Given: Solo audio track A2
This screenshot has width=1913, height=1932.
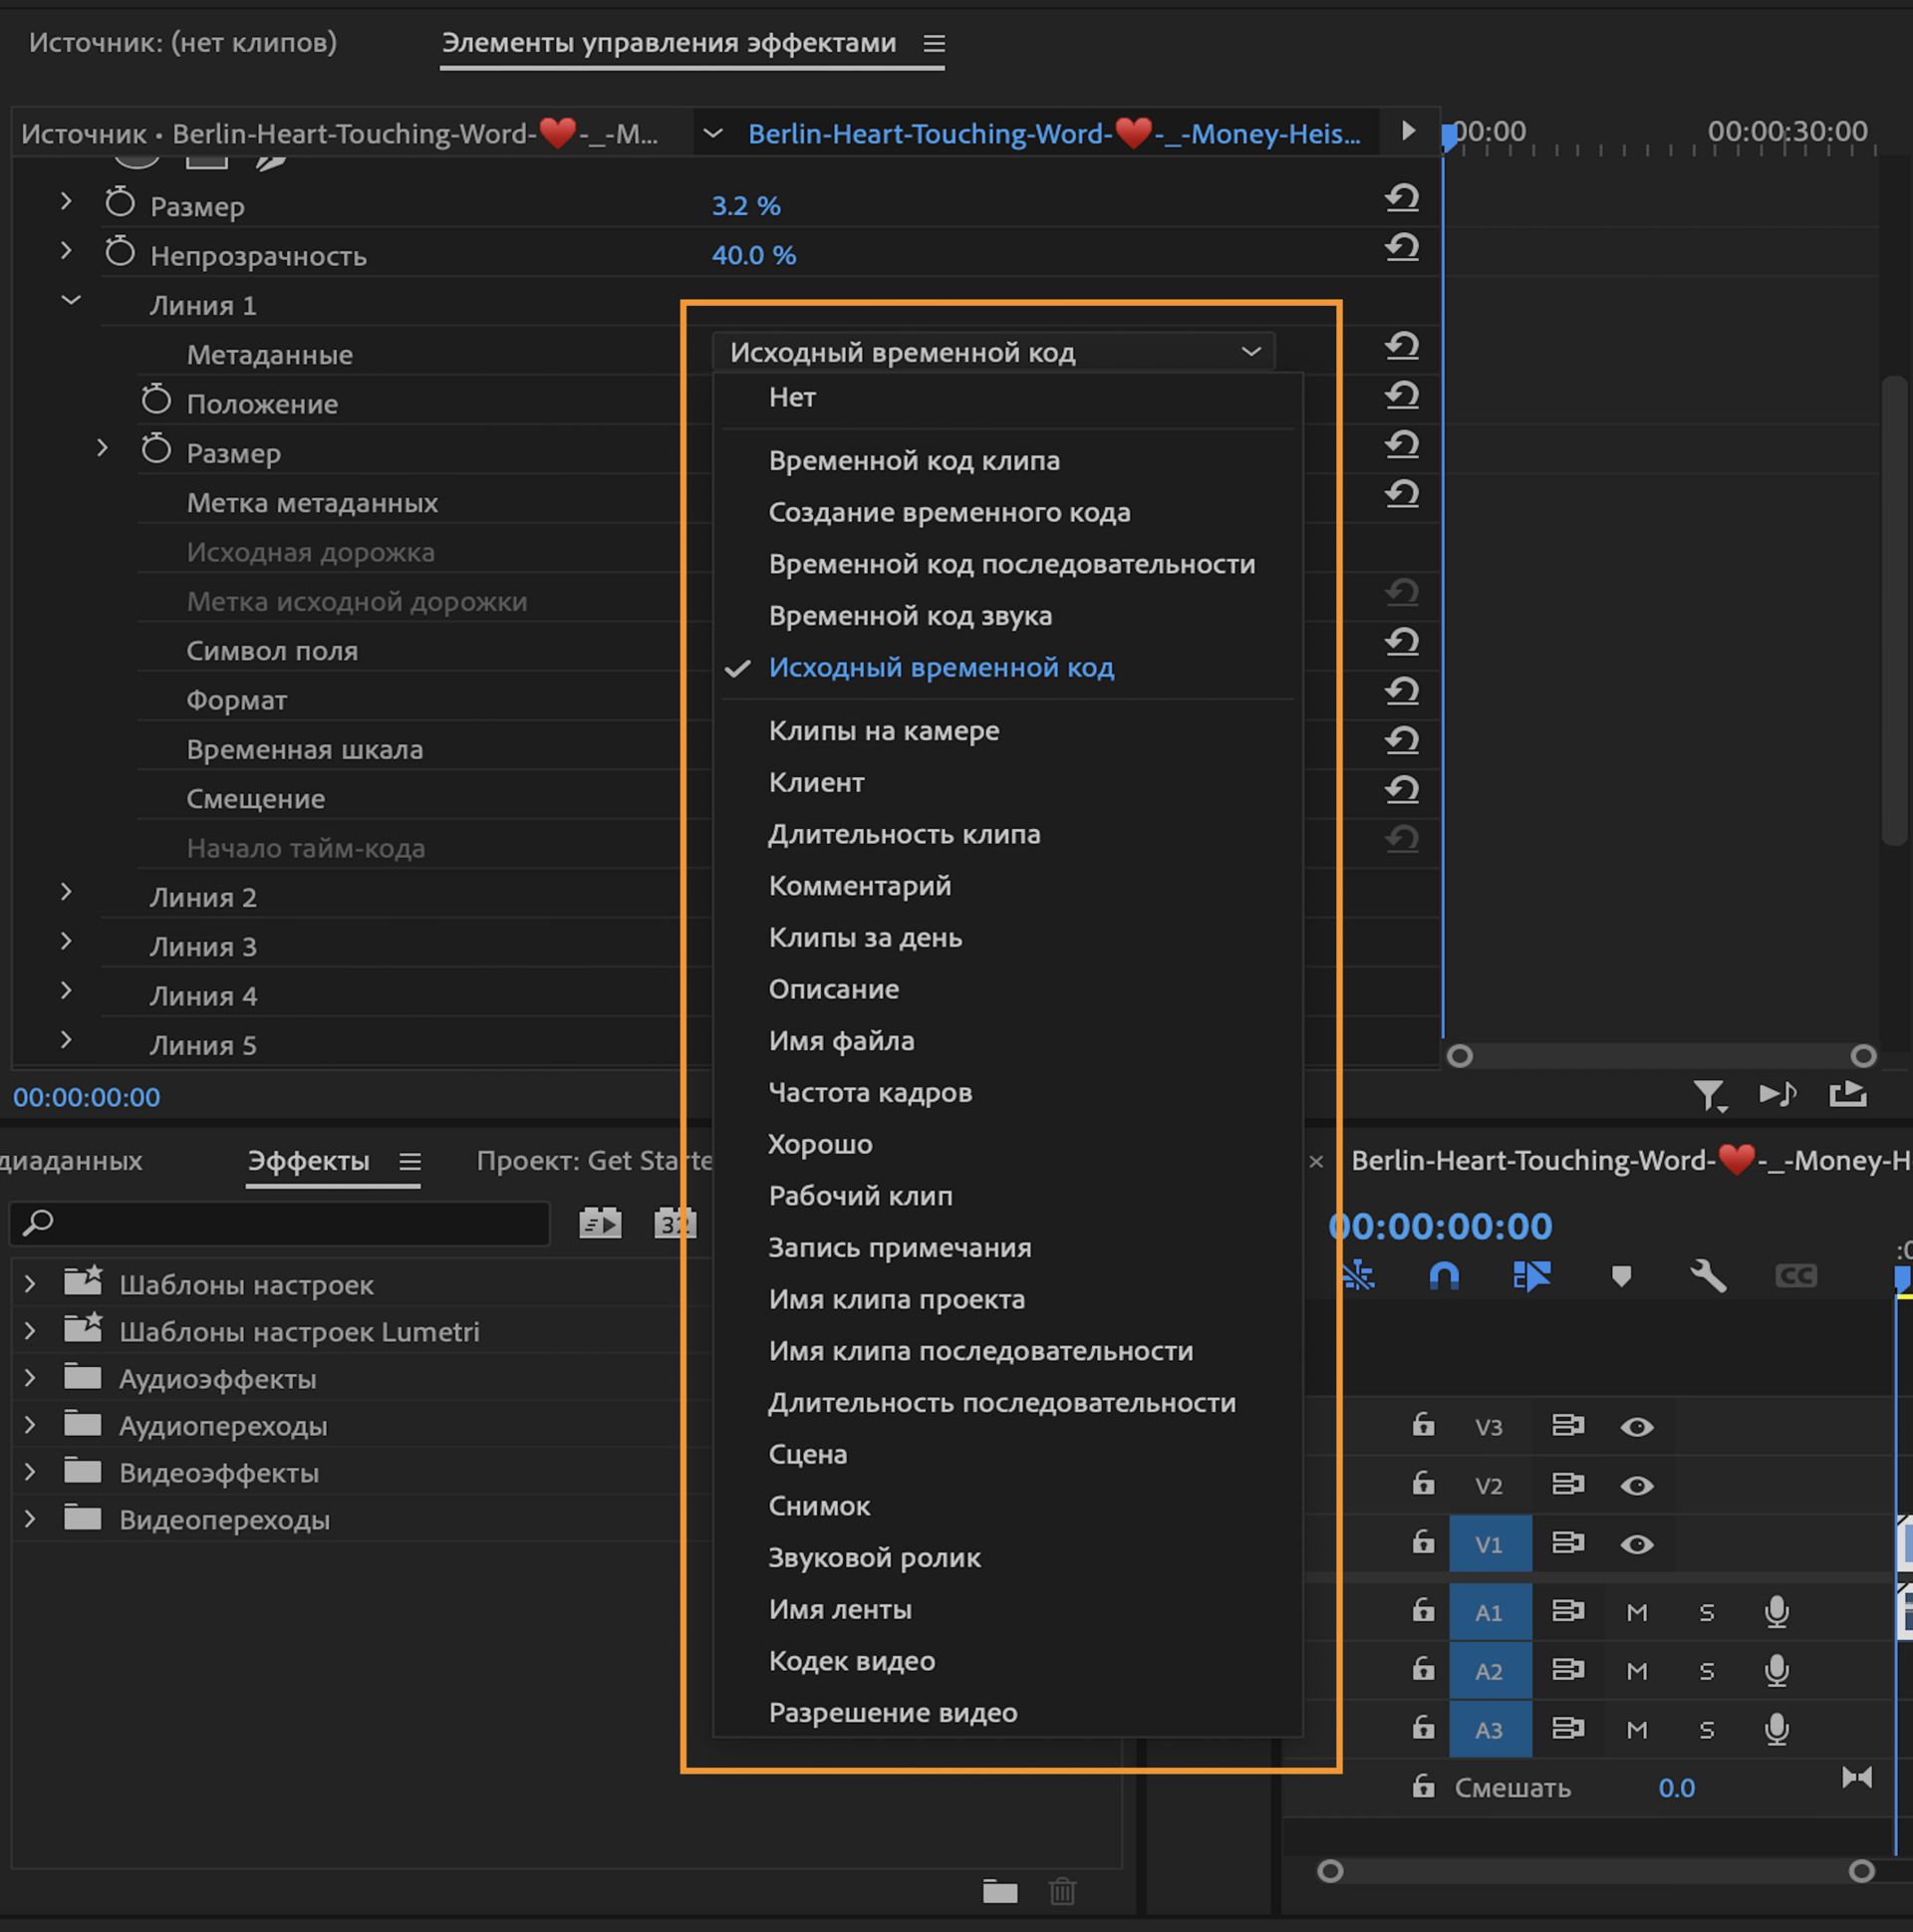Looking at the screenshot, I should tap(1707, 1671).
